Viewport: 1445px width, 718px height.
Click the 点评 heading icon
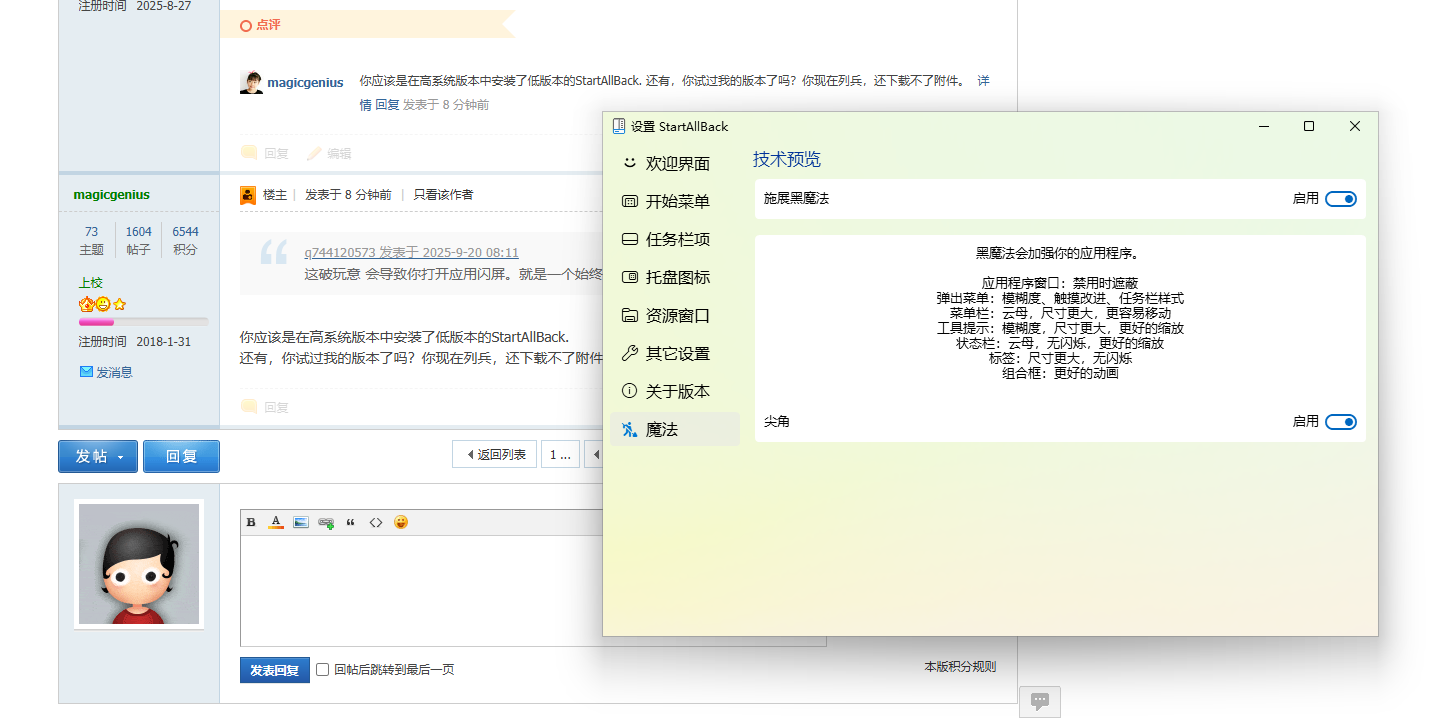coord(246,25)
